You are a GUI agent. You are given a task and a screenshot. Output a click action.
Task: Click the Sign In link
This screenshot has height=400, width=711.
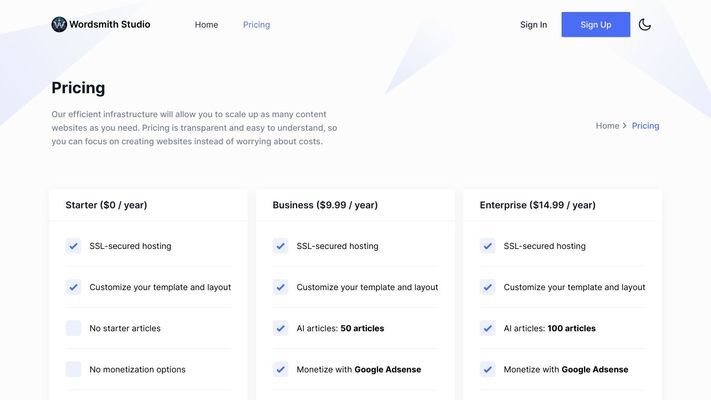point(533,24)
